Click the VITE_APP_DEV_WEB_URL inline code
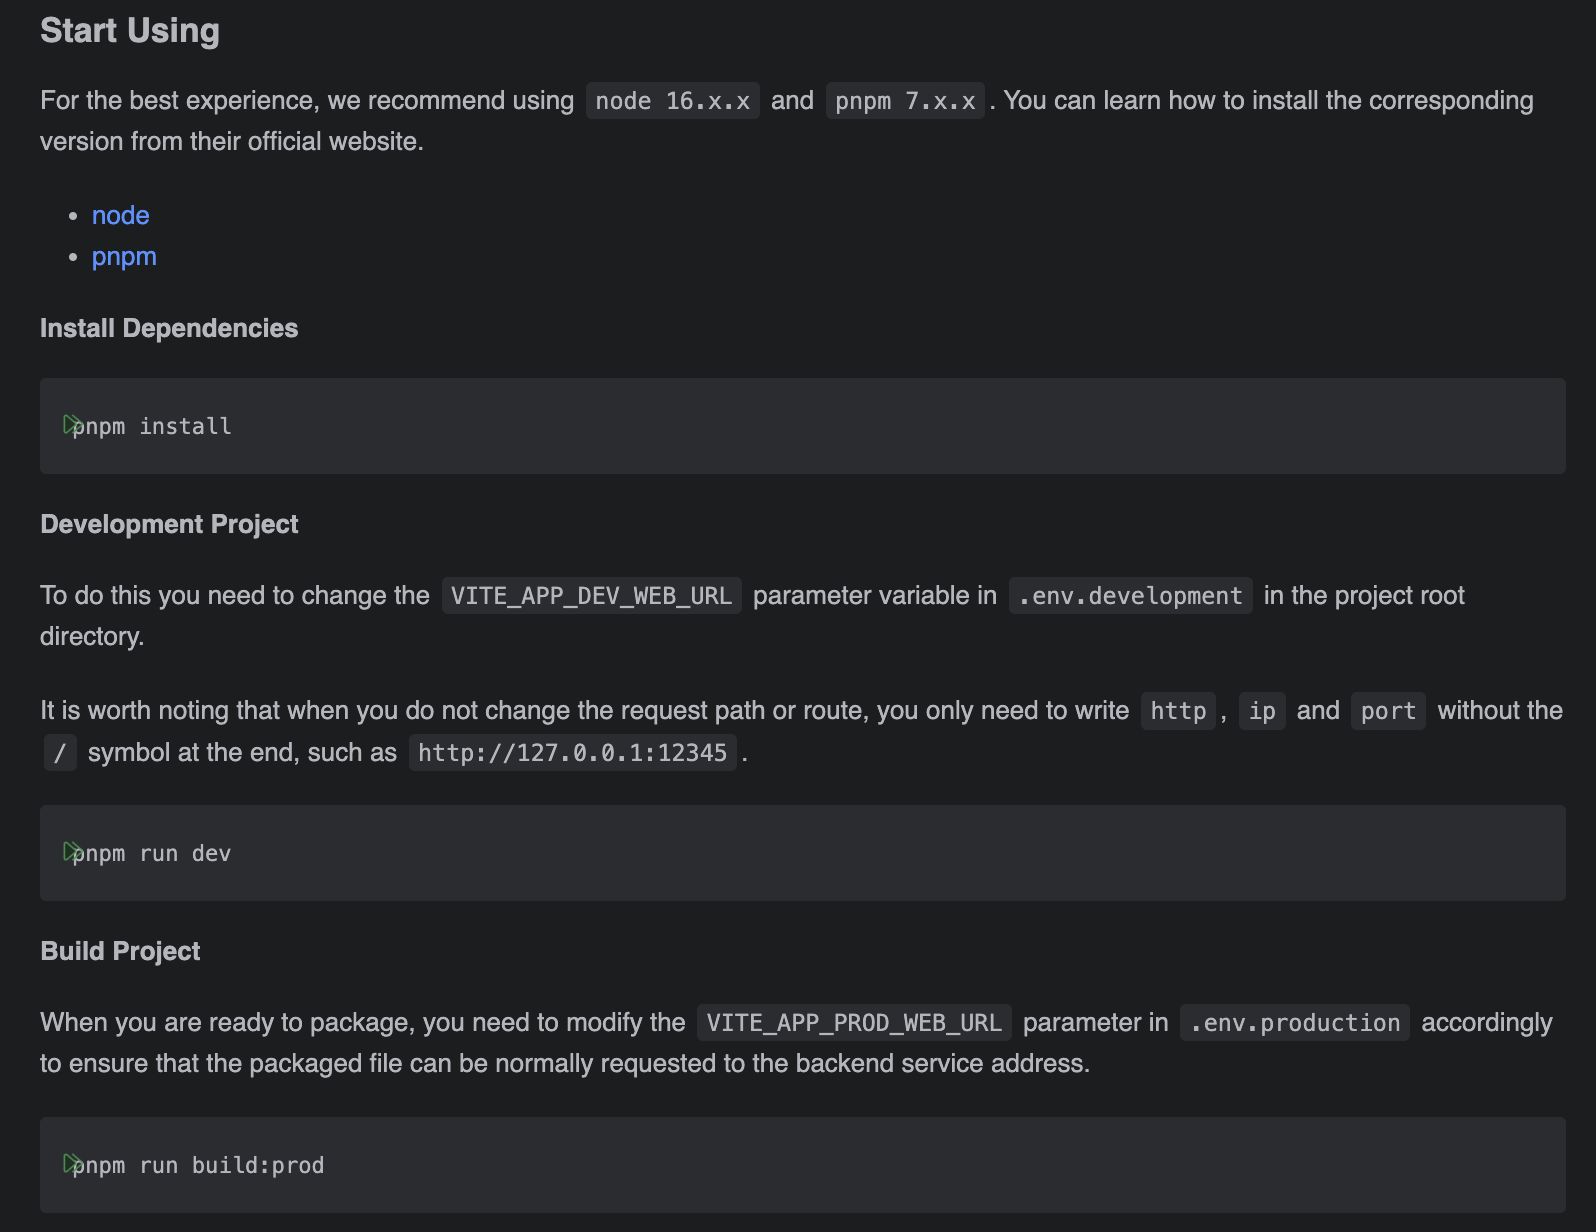 tap(591, 596)
